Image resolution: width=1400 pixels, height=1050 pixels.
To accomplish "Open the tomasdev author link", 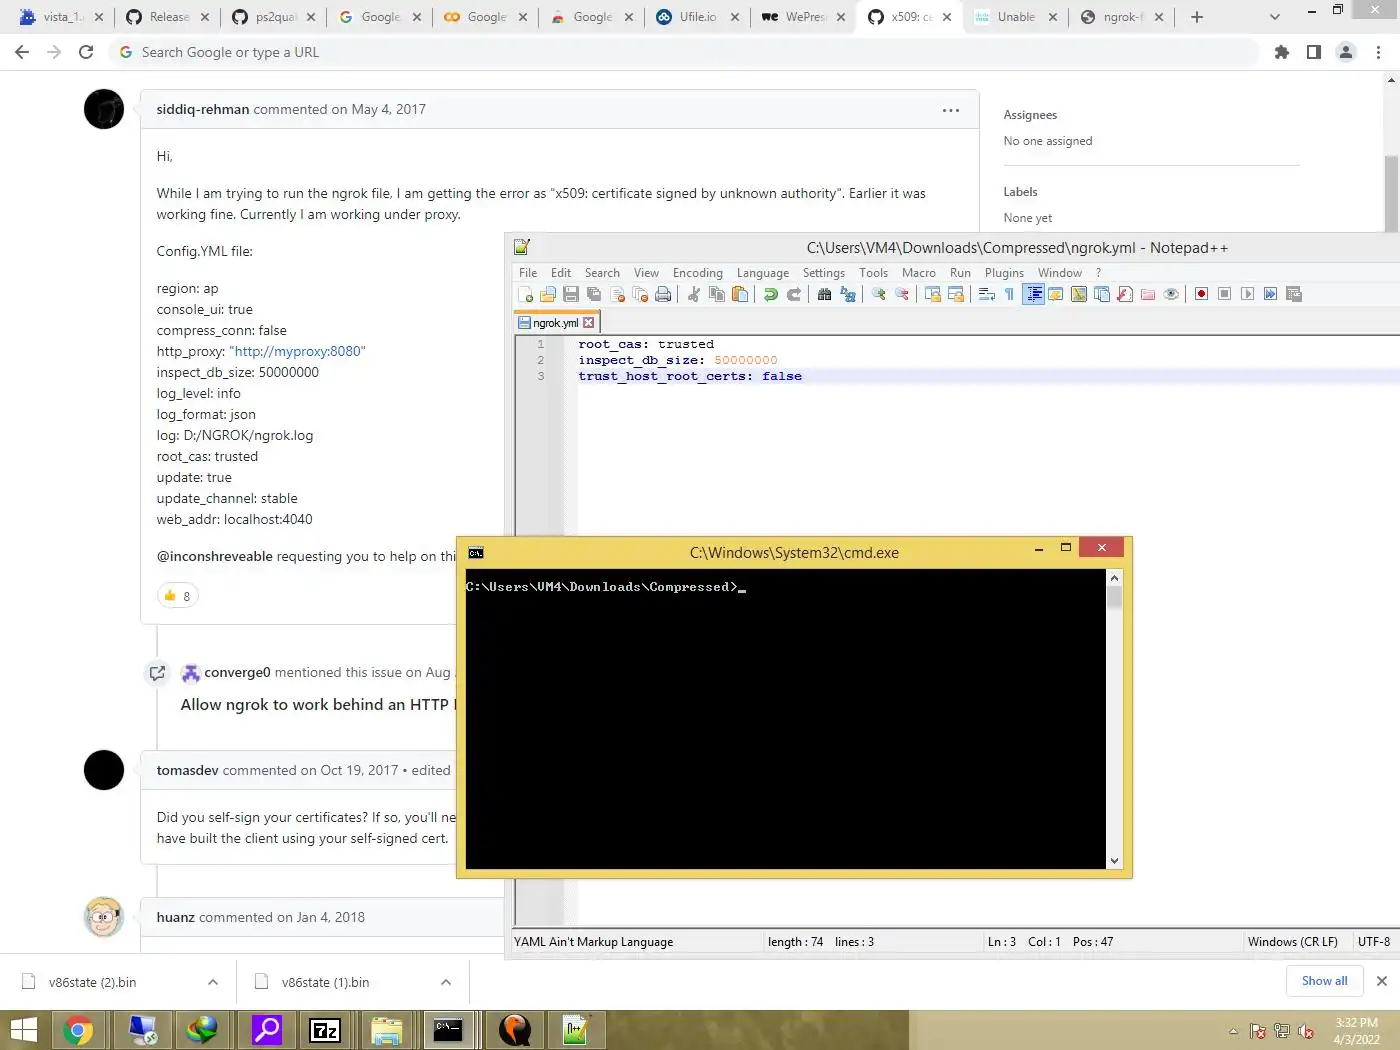I will coord(187,771).
